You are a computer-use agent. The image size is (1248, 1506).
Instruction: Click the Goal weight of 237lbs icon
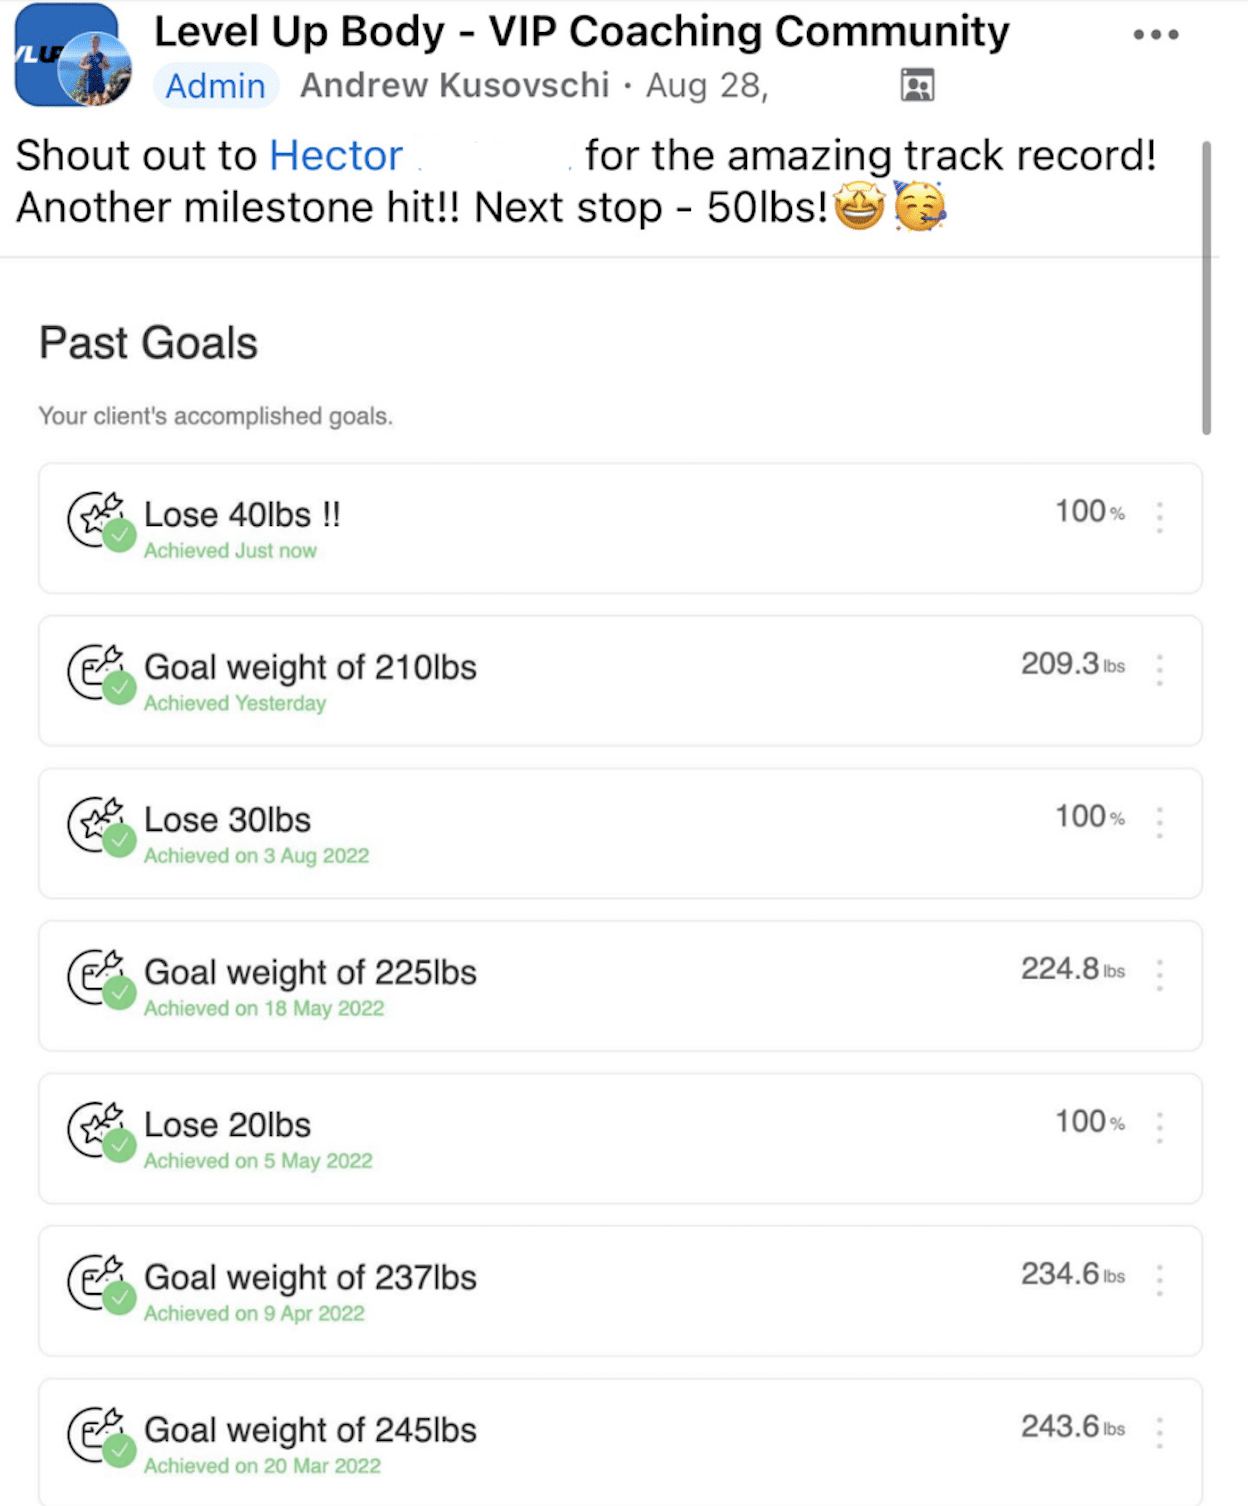[x=100, y=1283]
